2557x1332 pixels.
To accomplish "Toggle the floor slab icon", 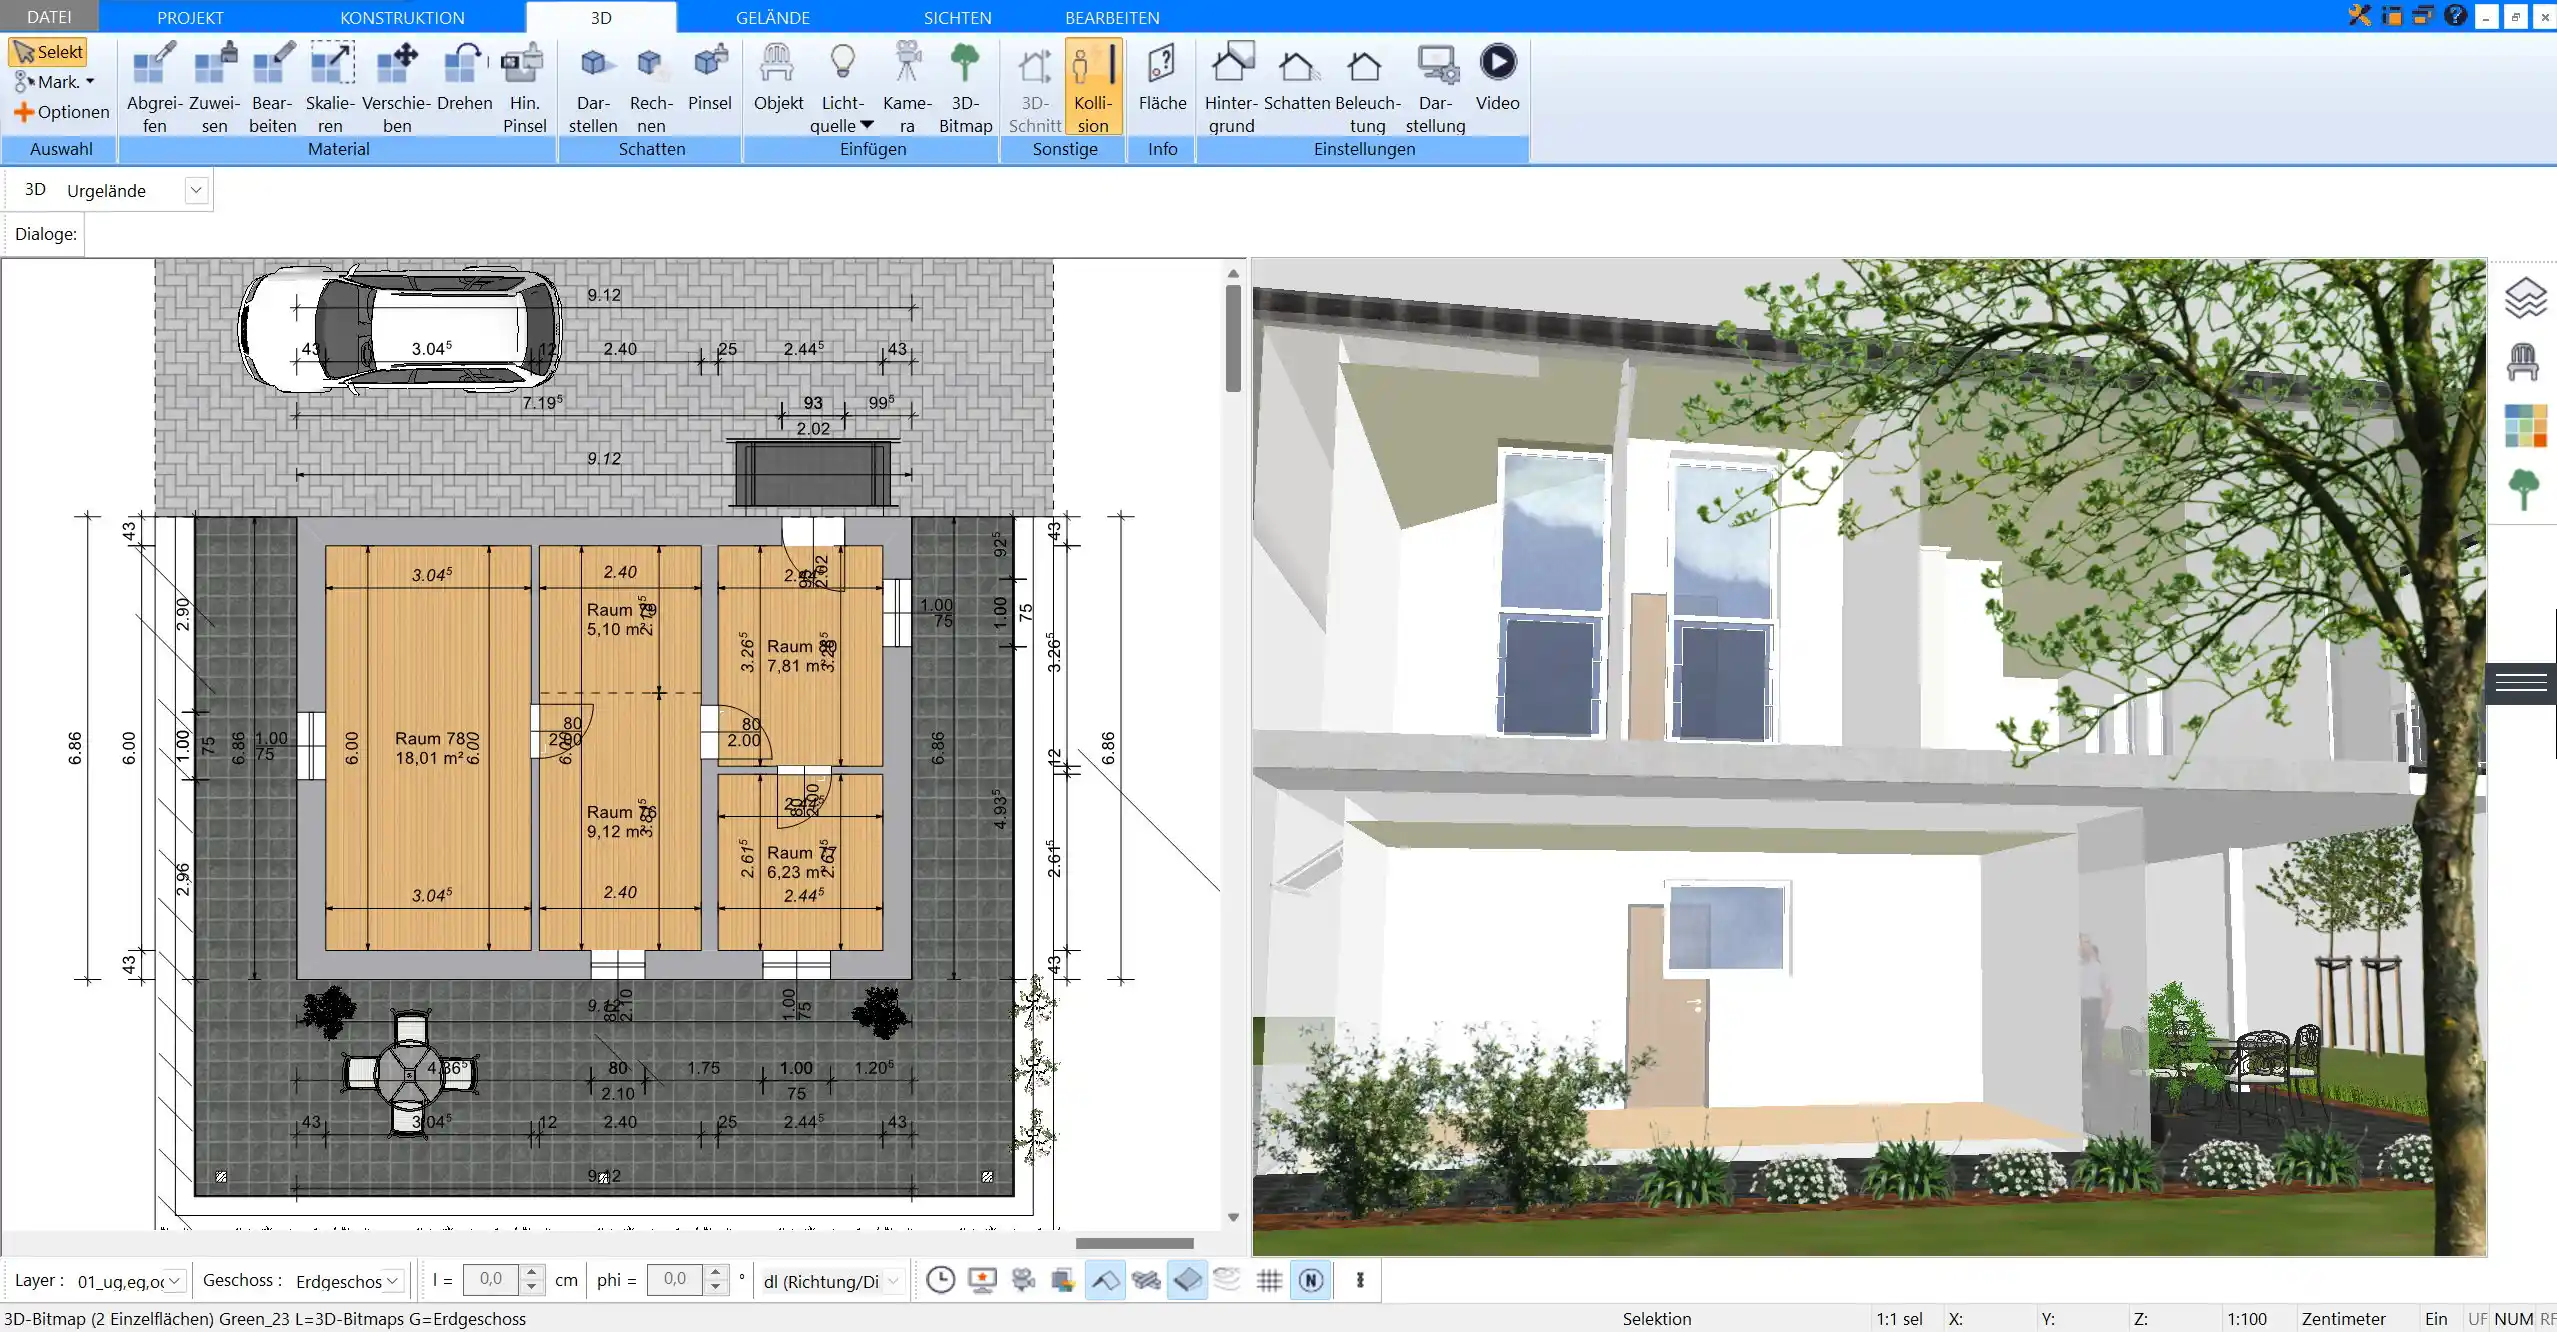I will (1187, 1280).
